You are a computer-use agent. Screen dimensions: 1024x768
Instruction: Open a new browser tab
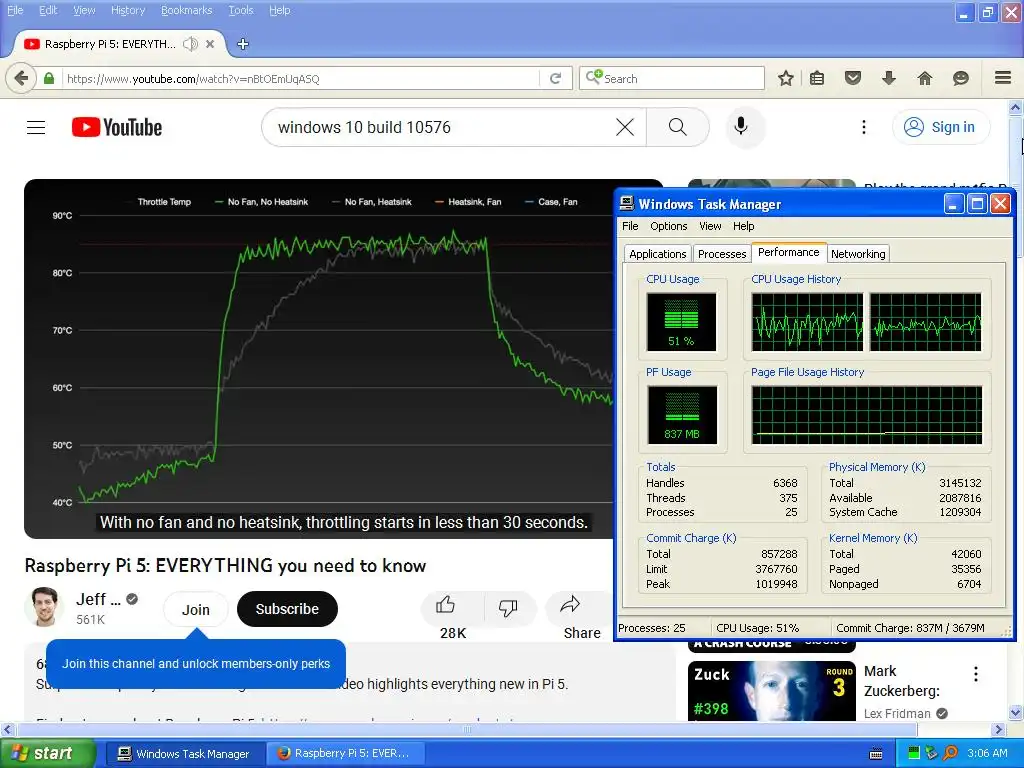pos(243,44)
